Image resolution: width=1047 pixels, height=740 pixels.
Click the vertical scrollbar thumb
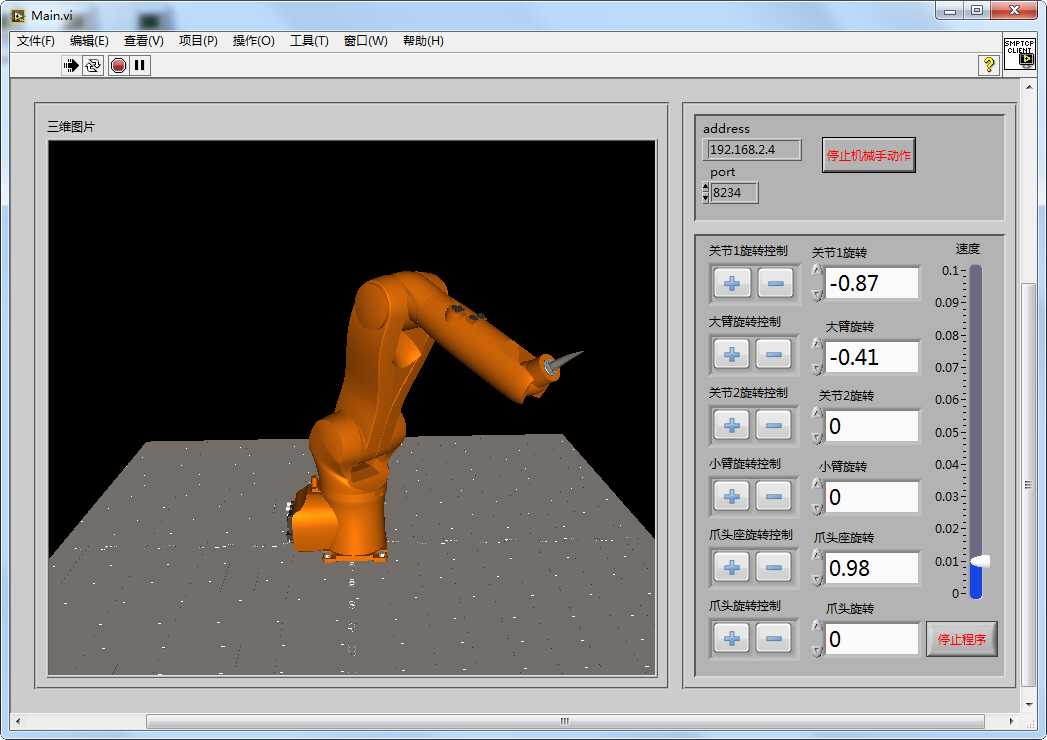click(x=1028, y=485)
